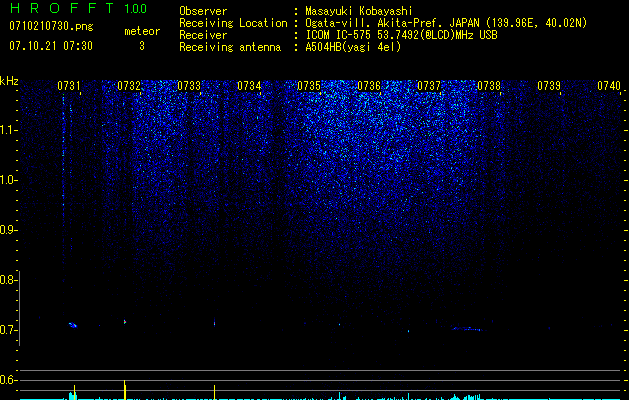The width and height of the screenshot is (629, 400).
Task: Click the 0739 time marker
Action: click(549, 86)
